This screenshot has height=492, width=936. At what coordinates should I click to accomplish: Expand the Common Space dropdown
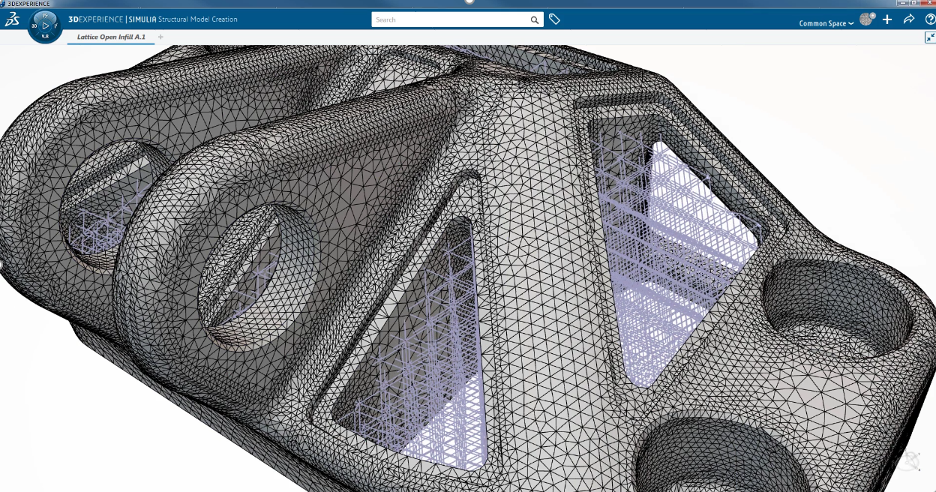[826, 23]
